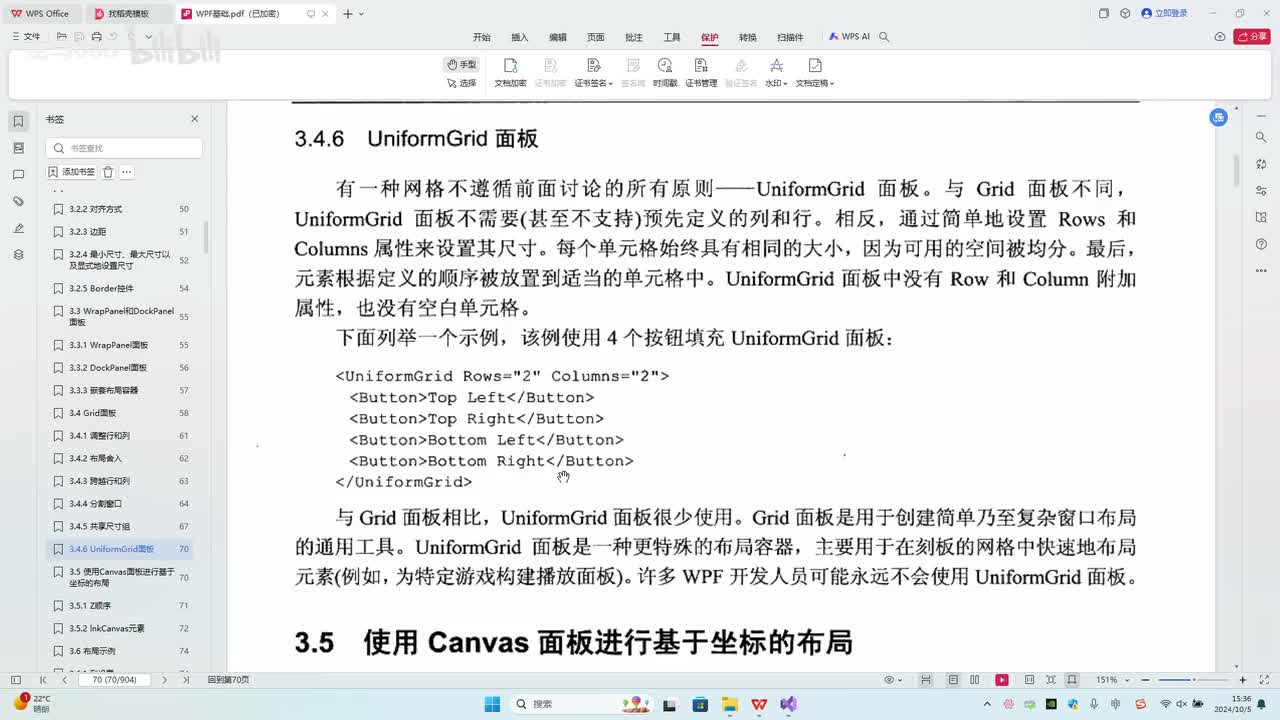
Task: Click page number field 70 (70/904)
Action: [x=114, y=680]
